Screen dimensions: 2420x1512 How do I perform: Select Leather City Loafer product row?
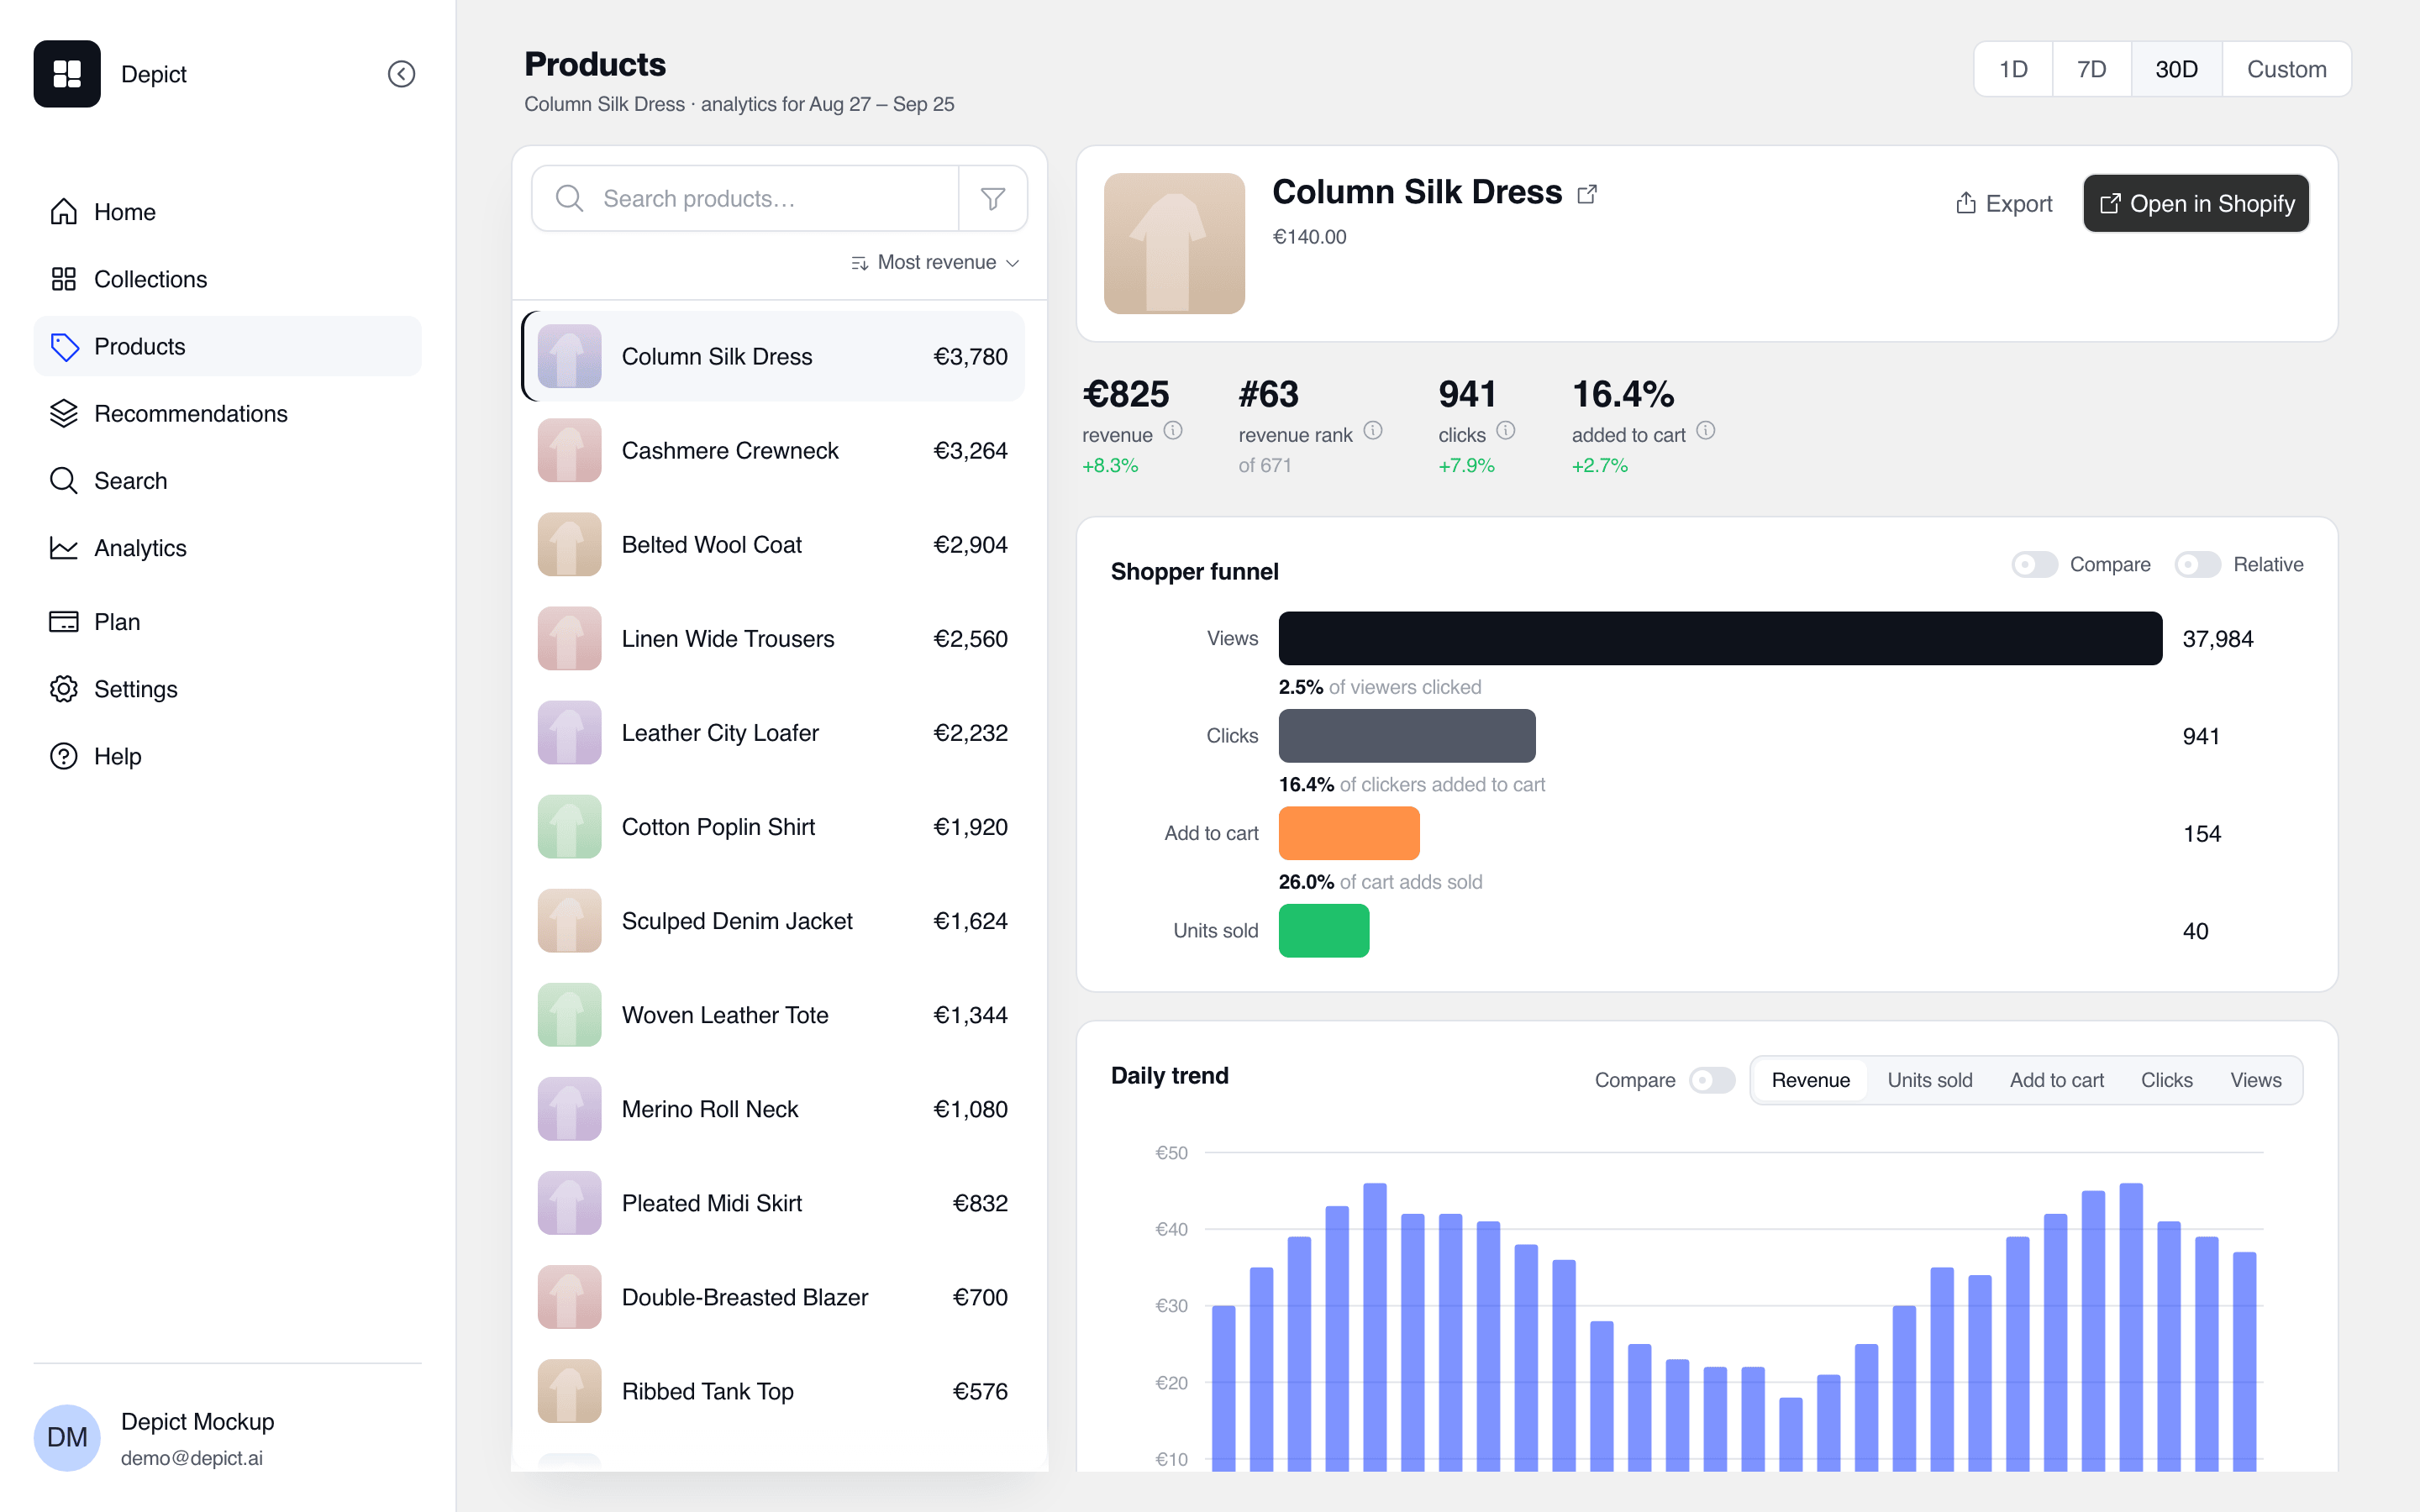click(x=773, y=733)
